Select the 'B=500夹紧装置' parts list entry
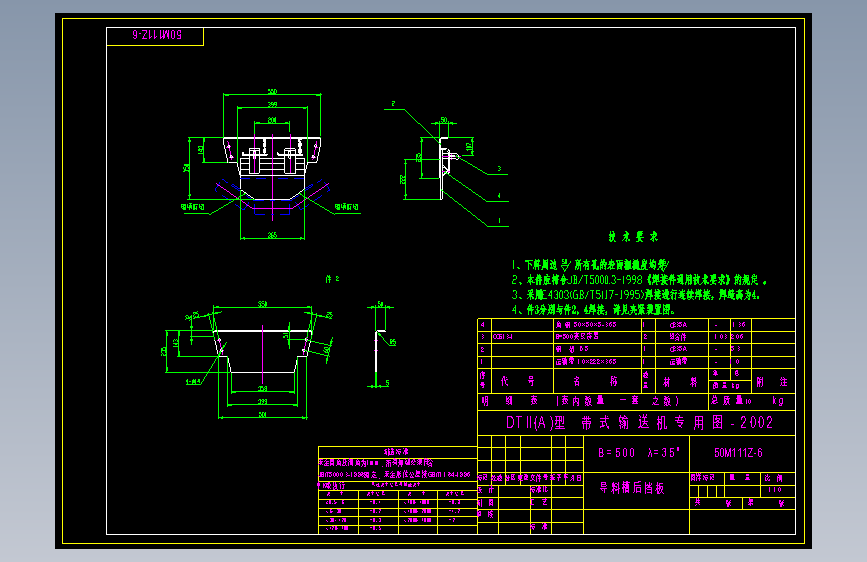This screenshot has width=867, height=562. 577,336
